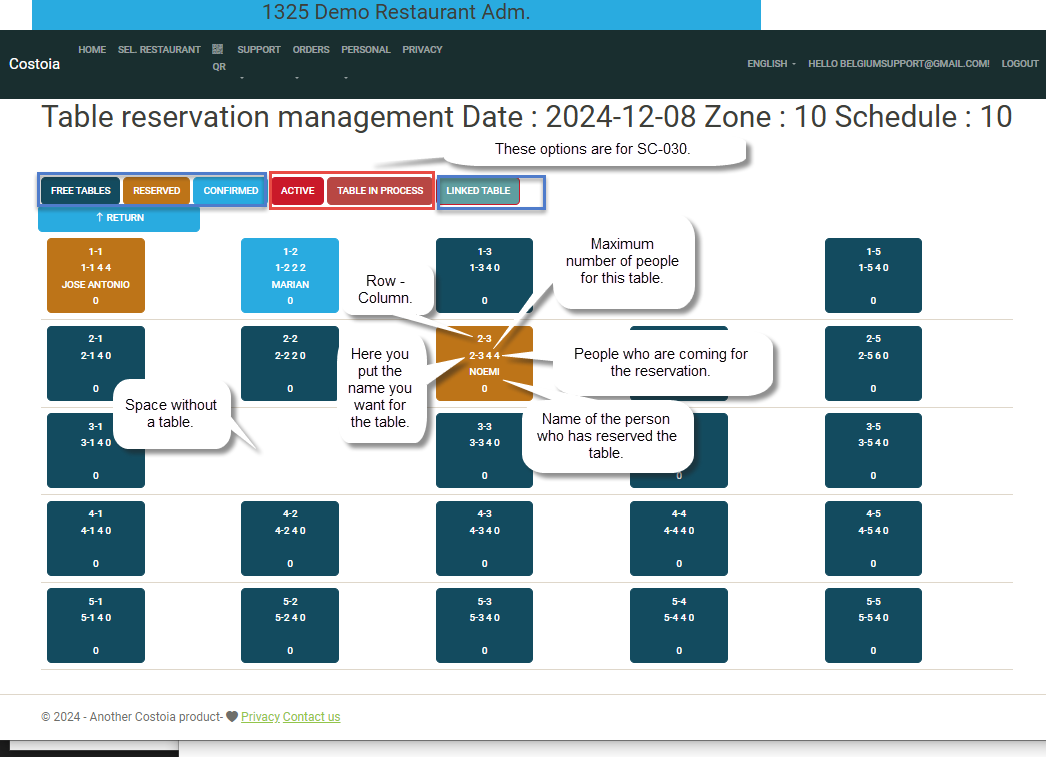Select the red Active status button
The width and height of the screenshot is (1046, 757).
tap(297, 191)
